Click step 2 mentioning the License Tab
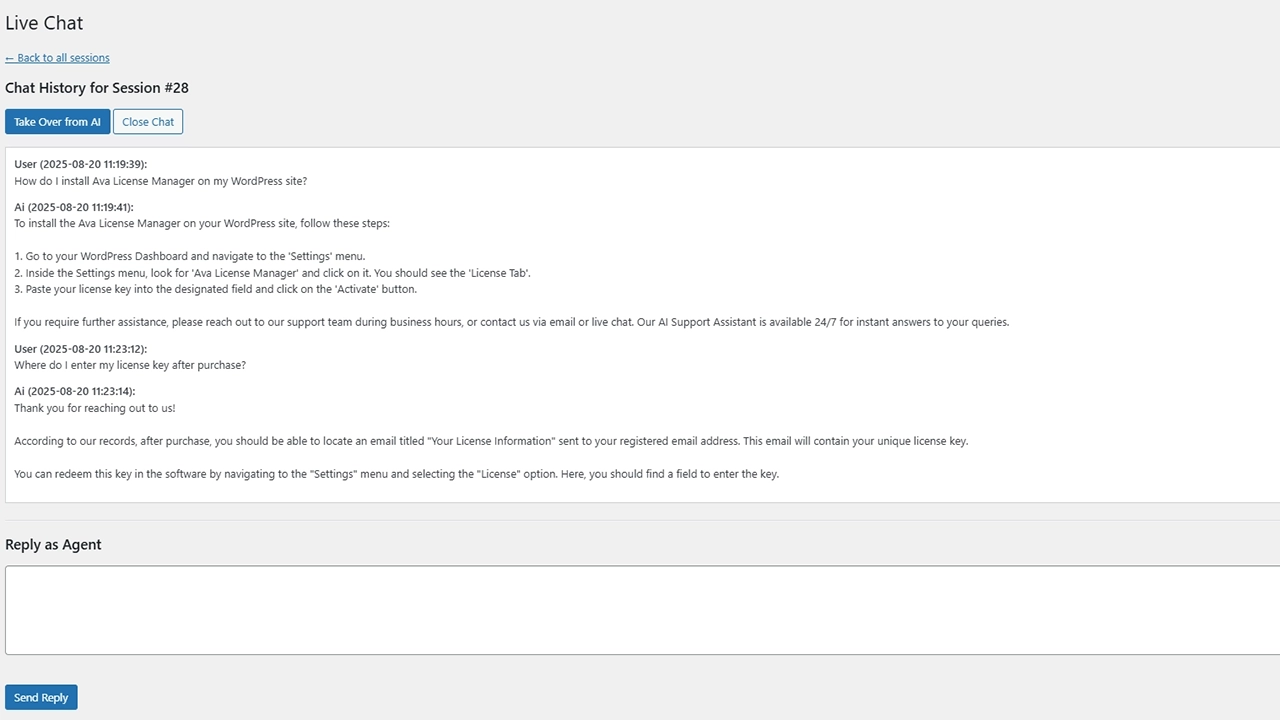This screenshot has width=1280, height=720. pos(272,273)
